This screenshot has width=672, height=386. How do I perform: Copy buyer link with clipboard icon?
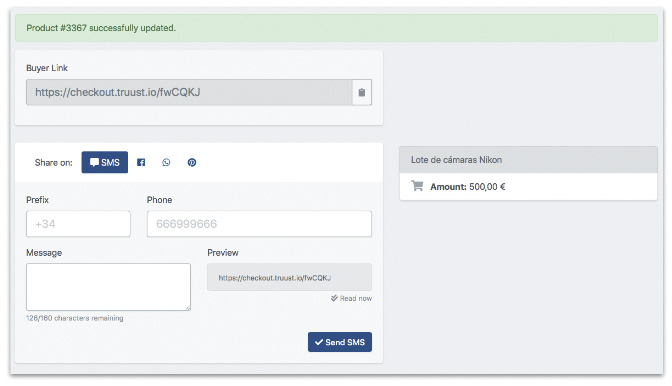click(362, 92)
